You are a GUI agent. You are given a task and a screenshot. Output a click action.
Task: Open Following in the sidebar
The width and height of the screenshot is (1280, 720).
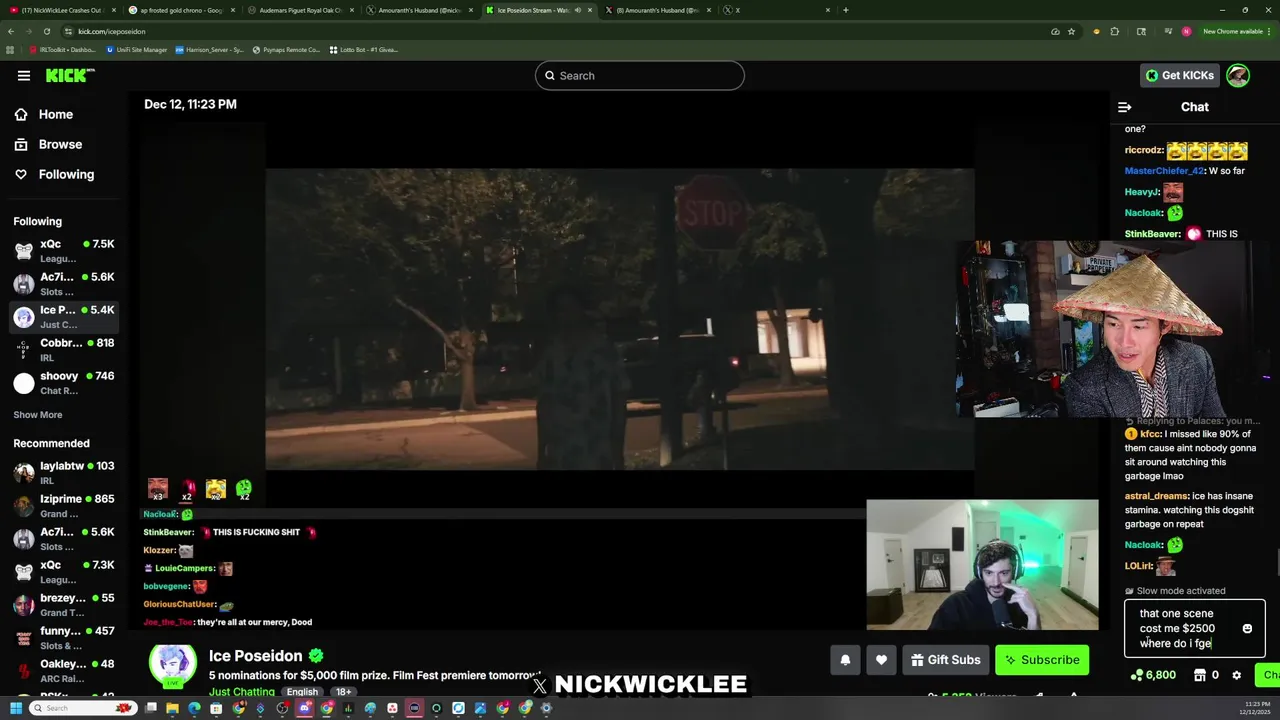coord(54,174)
